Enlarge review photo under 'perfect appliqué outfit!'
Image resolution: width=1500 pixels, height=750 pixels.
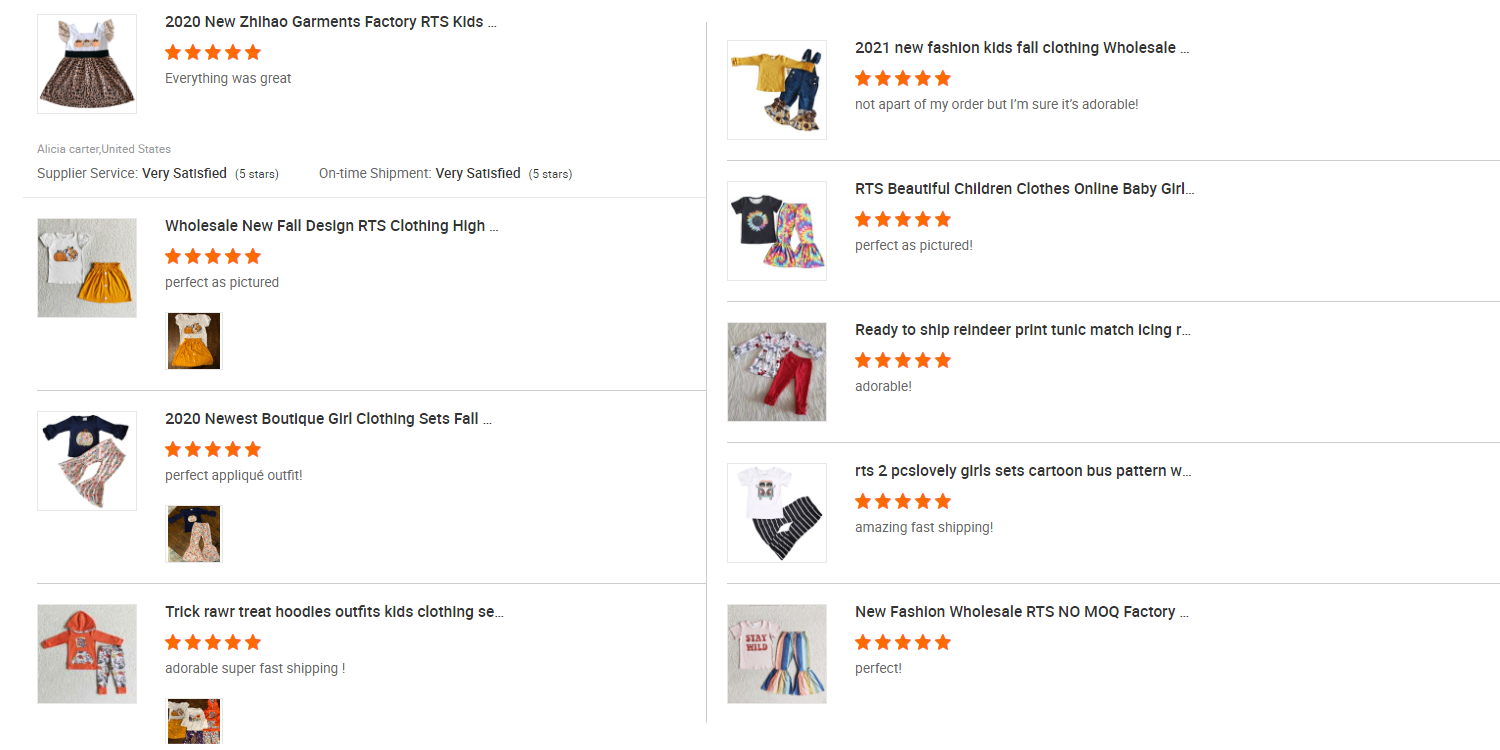tap(194, 534)
